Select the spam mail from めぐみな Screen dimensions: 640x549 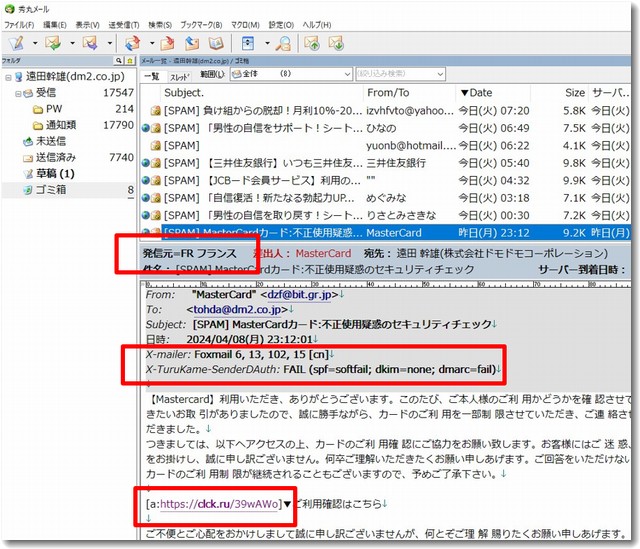click(385, 198)
